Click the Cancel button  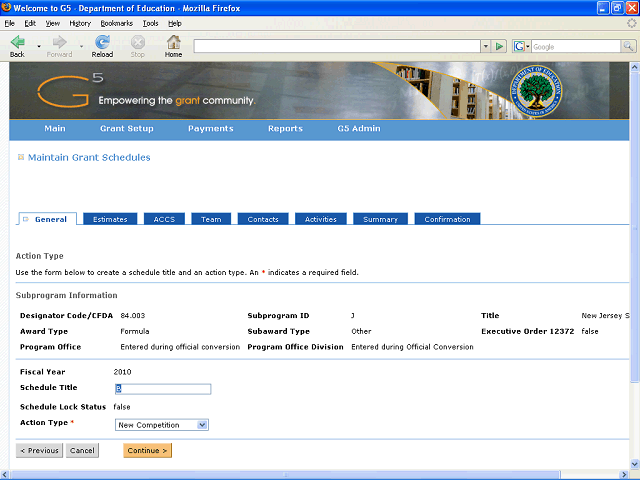(82, 450)
